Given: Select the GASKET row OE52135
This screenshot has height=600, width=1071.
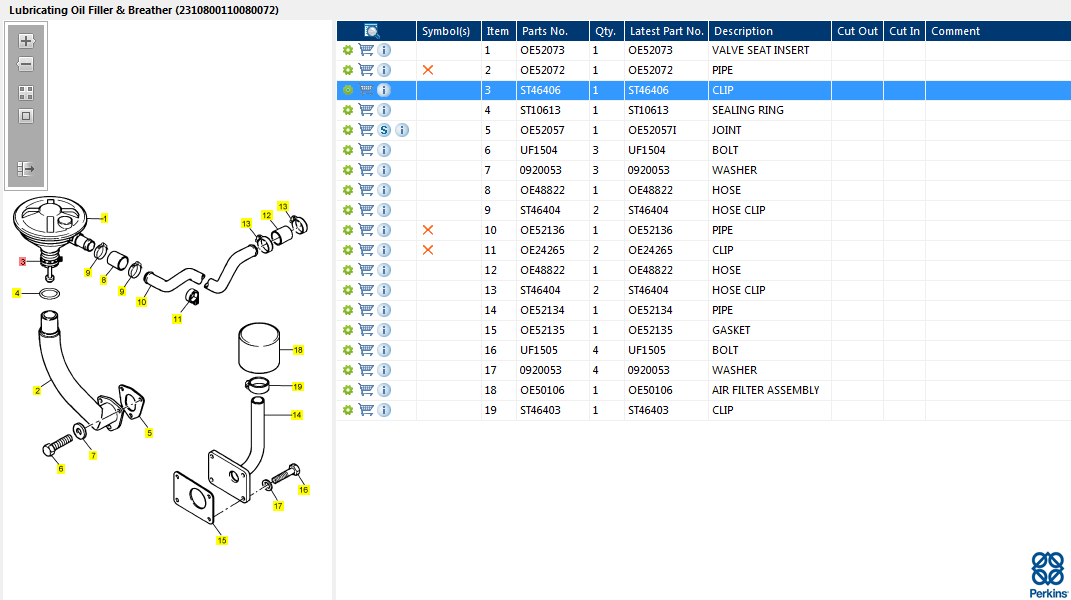Looking at the screenshot, I should point(704,330).
